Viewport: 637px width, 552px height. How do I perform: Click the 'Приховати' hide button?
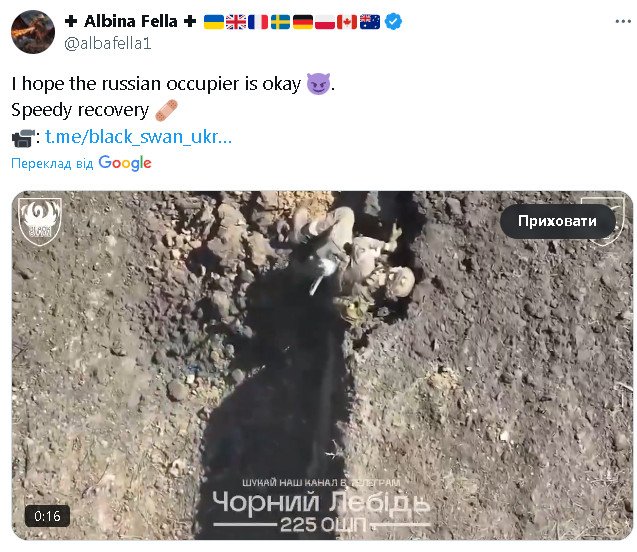click(557, 221)
